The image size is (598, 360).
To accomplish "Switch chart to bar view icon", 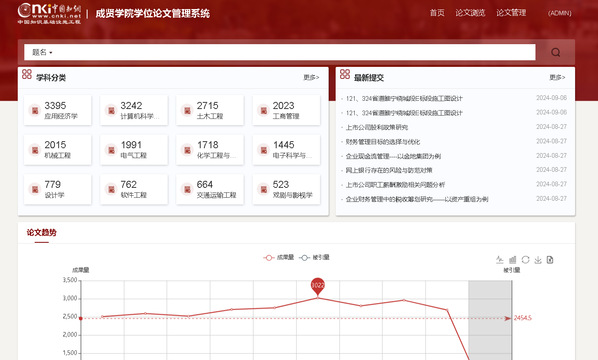I will coord(513,260).
